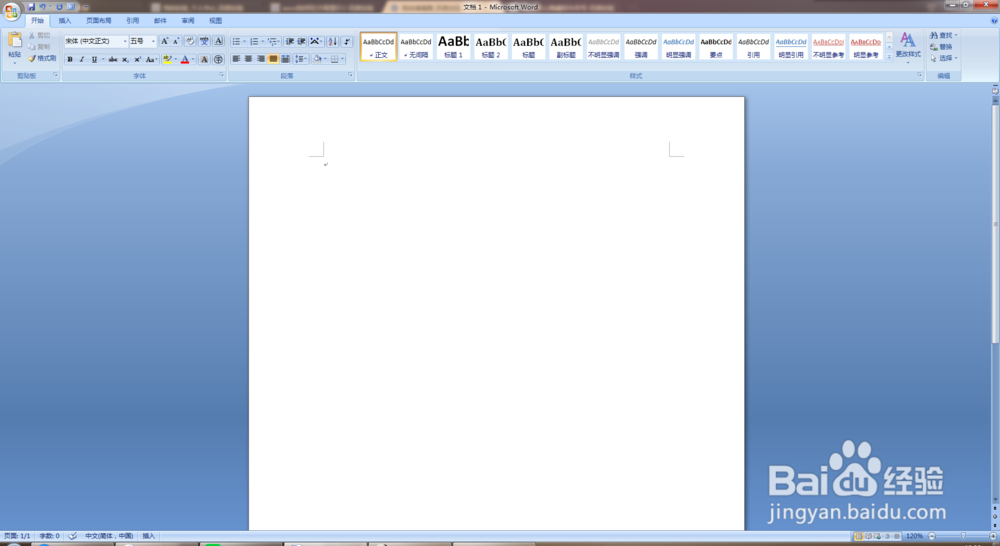Image resolution: width=1000 pixels, height=546 pixels.
Task: Apply superscript formatting
Action: [x=137, y=59]
